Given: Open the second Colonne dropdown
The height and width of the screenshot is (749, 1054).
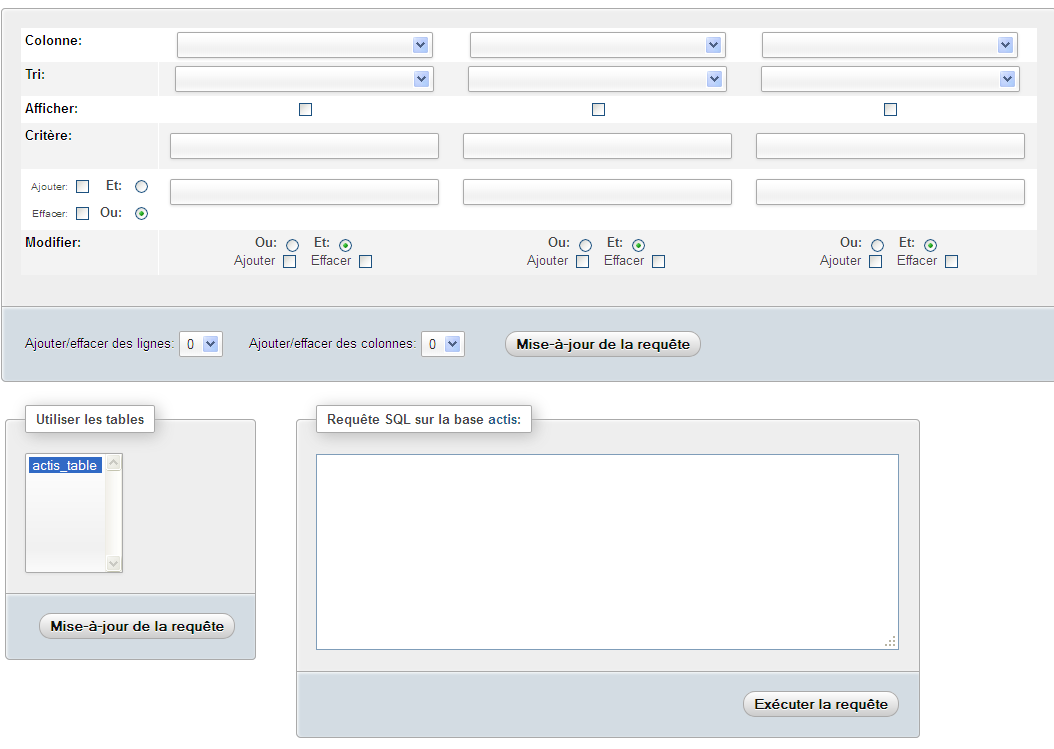Looking at the screenshot, I should click(x=598, y=45).
